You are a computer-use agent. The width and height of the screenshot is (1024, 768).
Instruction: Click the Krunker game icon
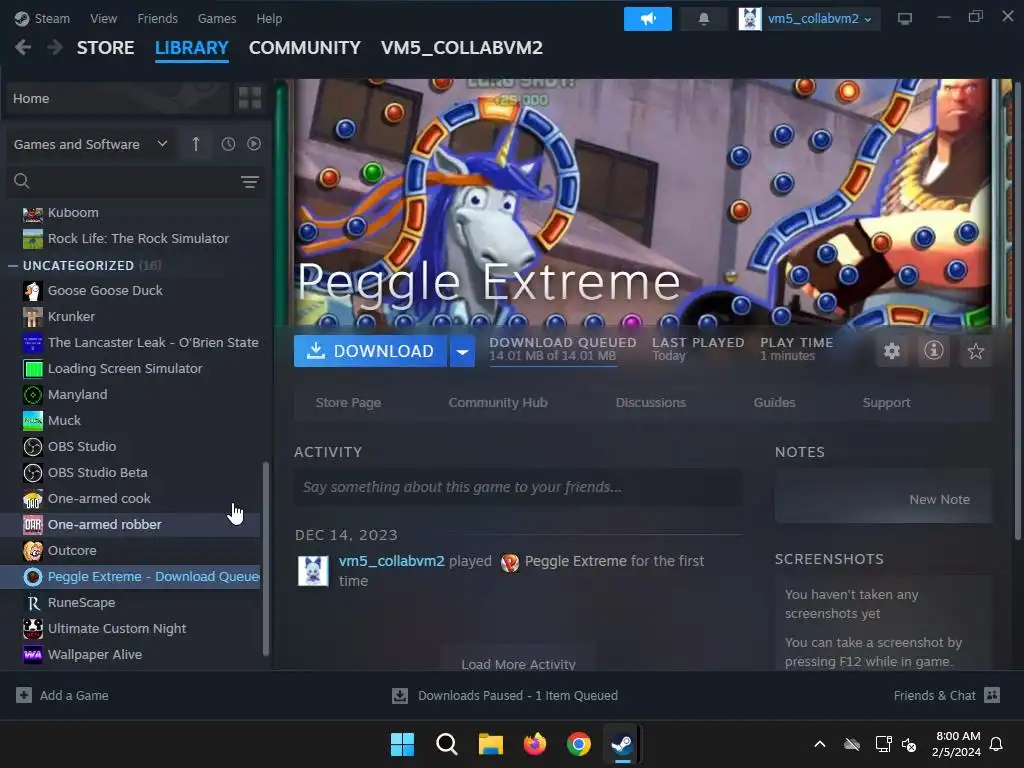(33, 317)
